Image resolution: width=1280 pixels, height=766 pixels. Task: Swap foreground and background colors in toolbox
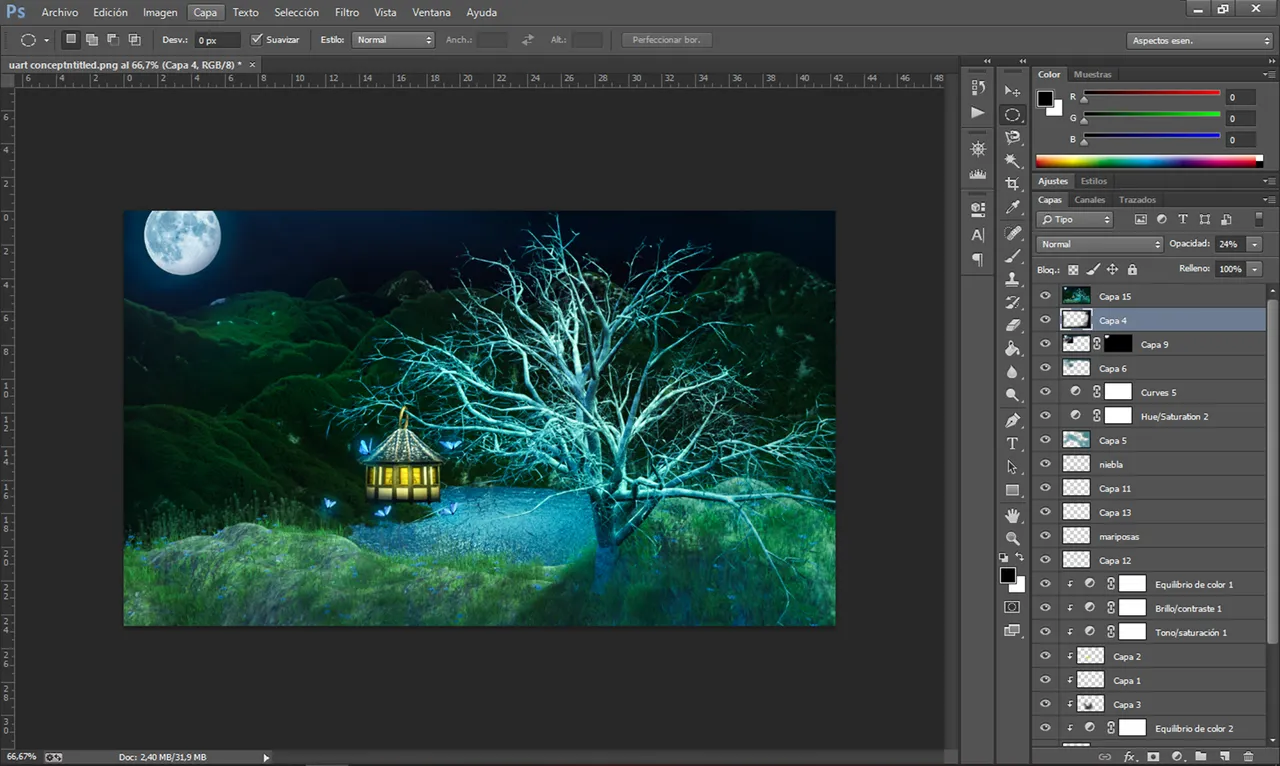(x=1019, y=557)
